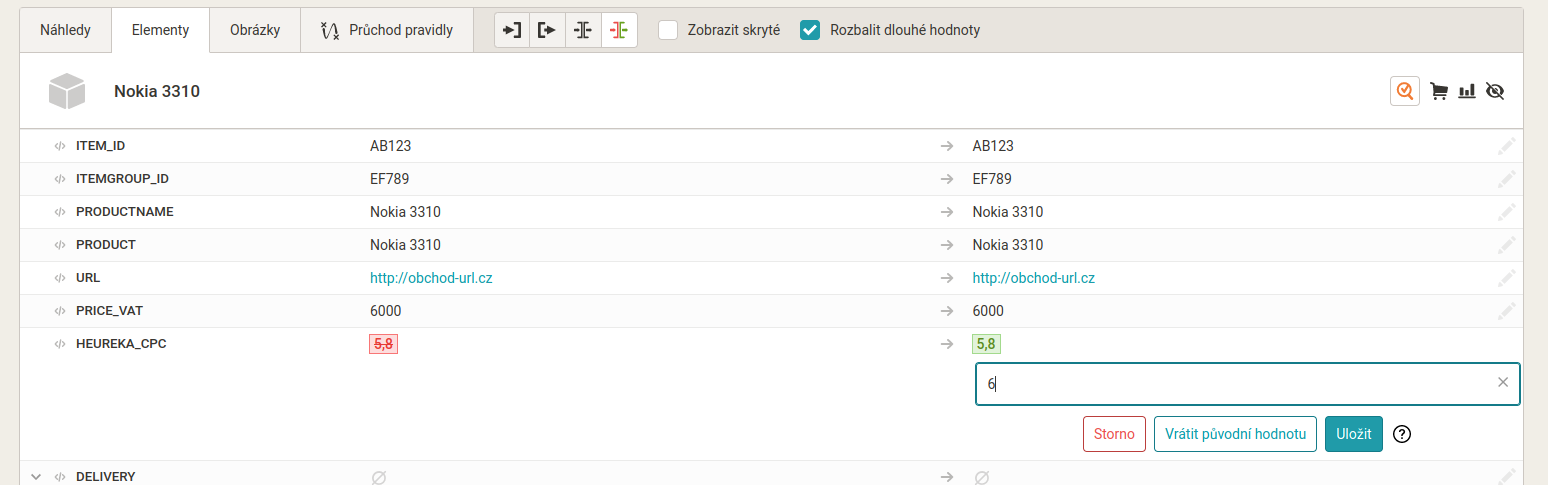
Task: Clear the HEUREKA_CPC input with the X
Action: point(1503,382)
